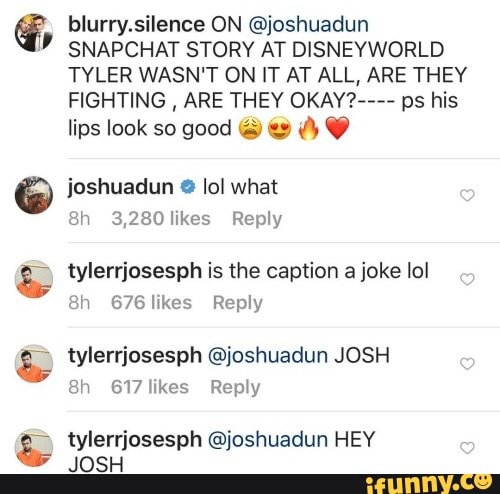Like joshuadun's 'lol what' comment
Image resolution: width=500 pixels, height=494 pixels.
click(467, 195)
